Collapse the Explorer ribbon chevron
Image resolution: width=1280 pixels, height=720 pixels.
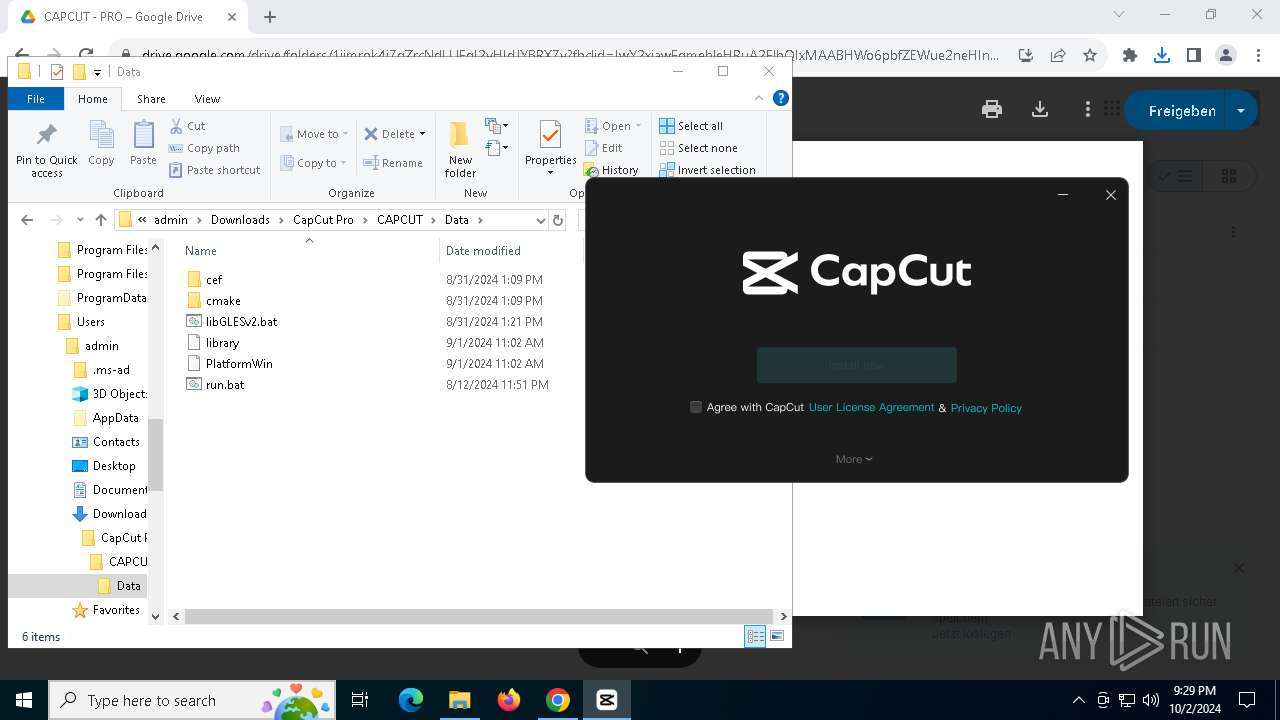tap(759, 98)
